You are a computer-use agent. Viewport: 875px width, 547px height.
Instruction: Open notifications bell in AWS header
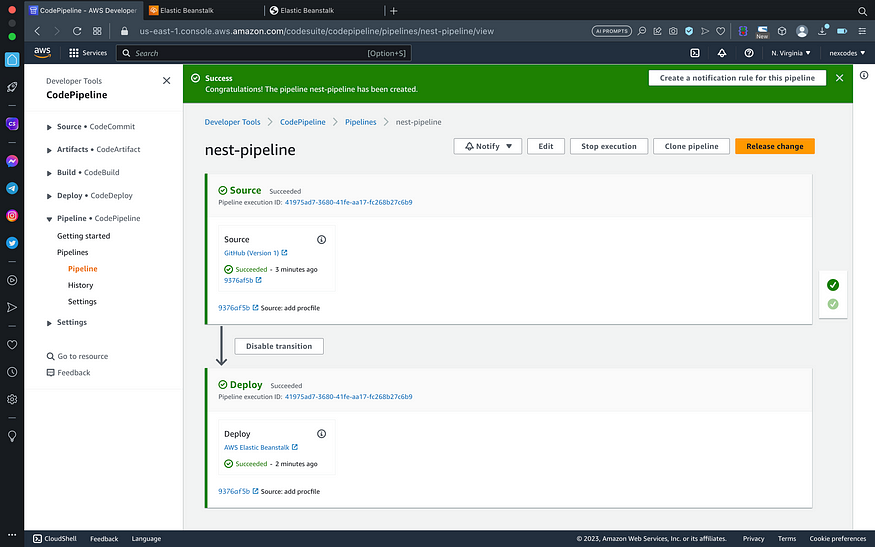[722, 53]
